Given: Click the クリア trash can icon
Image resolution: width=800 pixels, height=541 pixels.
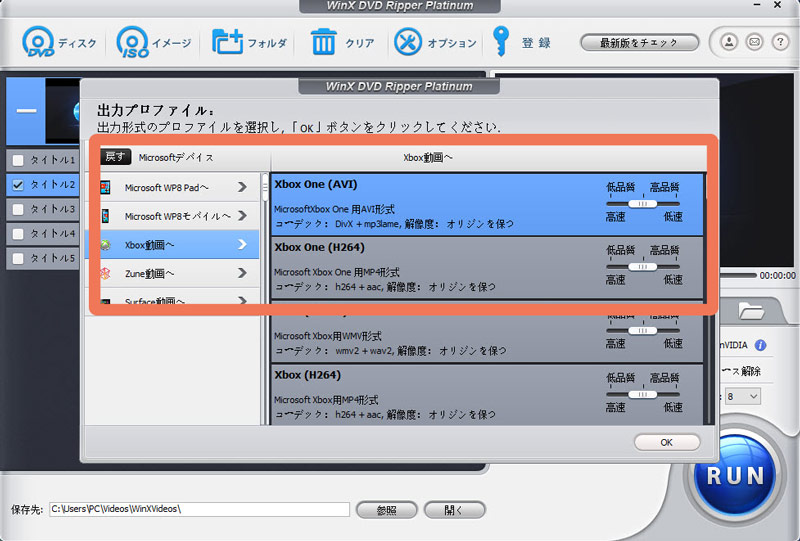Looking at the screenshot, I should point(324,42).
